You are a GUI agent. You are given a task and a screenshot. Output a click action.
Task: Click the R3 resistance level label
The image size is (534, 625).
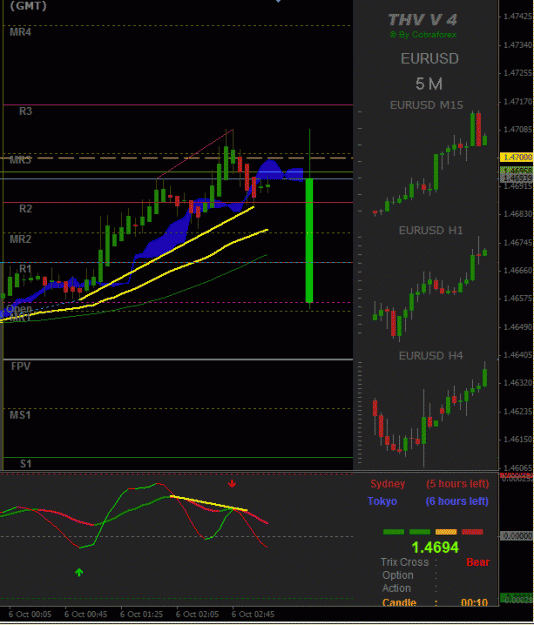(26, 111)
